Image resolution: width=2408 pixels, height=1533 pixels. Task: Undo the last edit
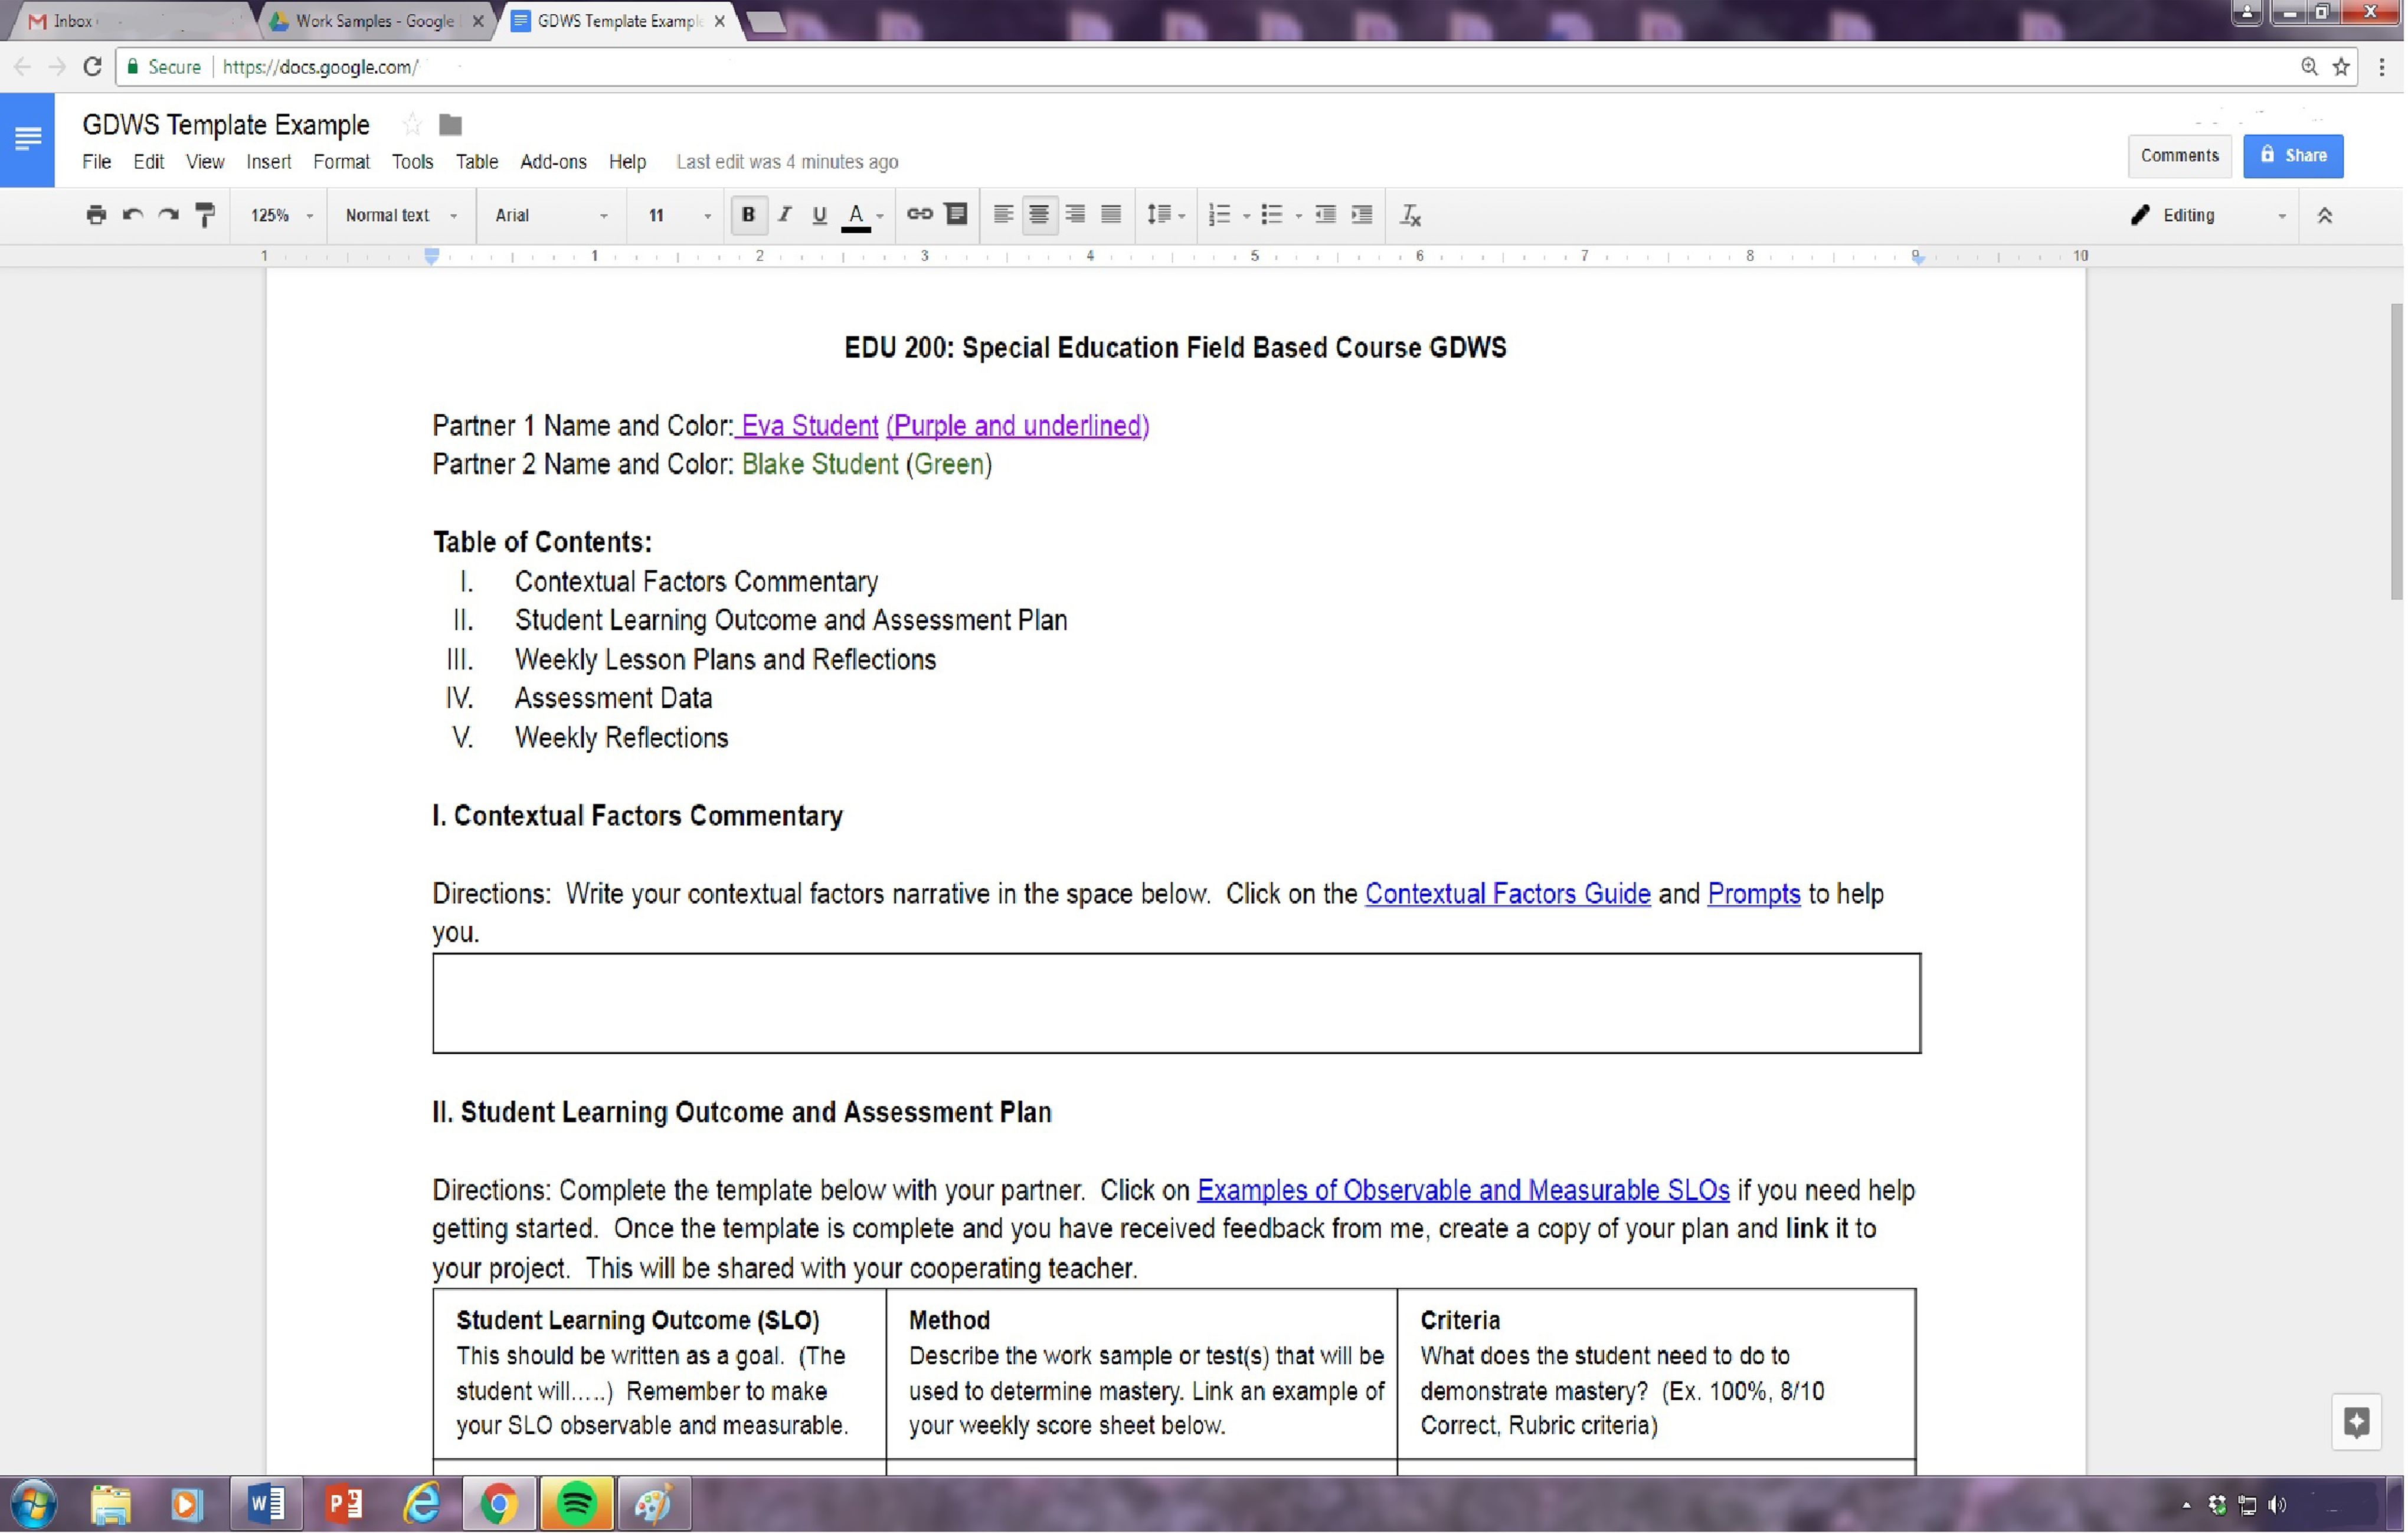[x=132, y=215]
